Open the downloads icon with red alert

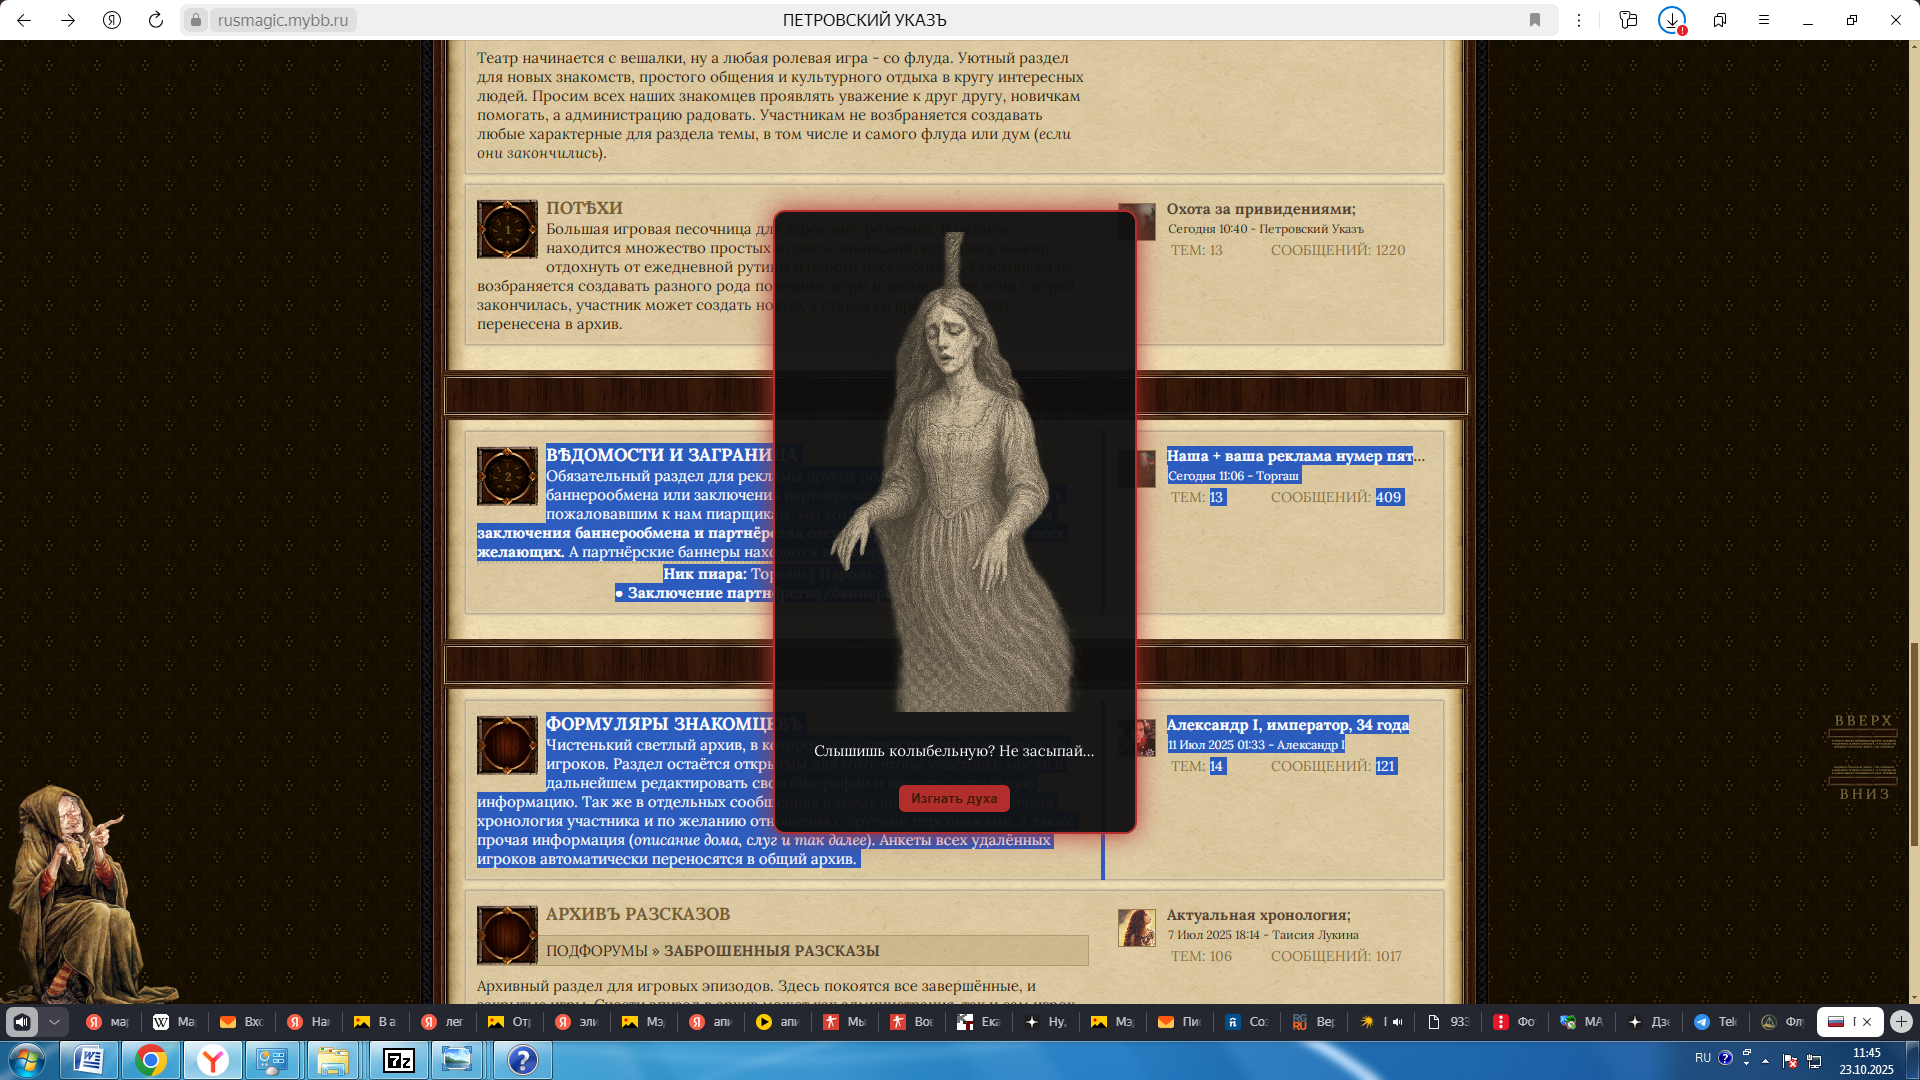1672,20
